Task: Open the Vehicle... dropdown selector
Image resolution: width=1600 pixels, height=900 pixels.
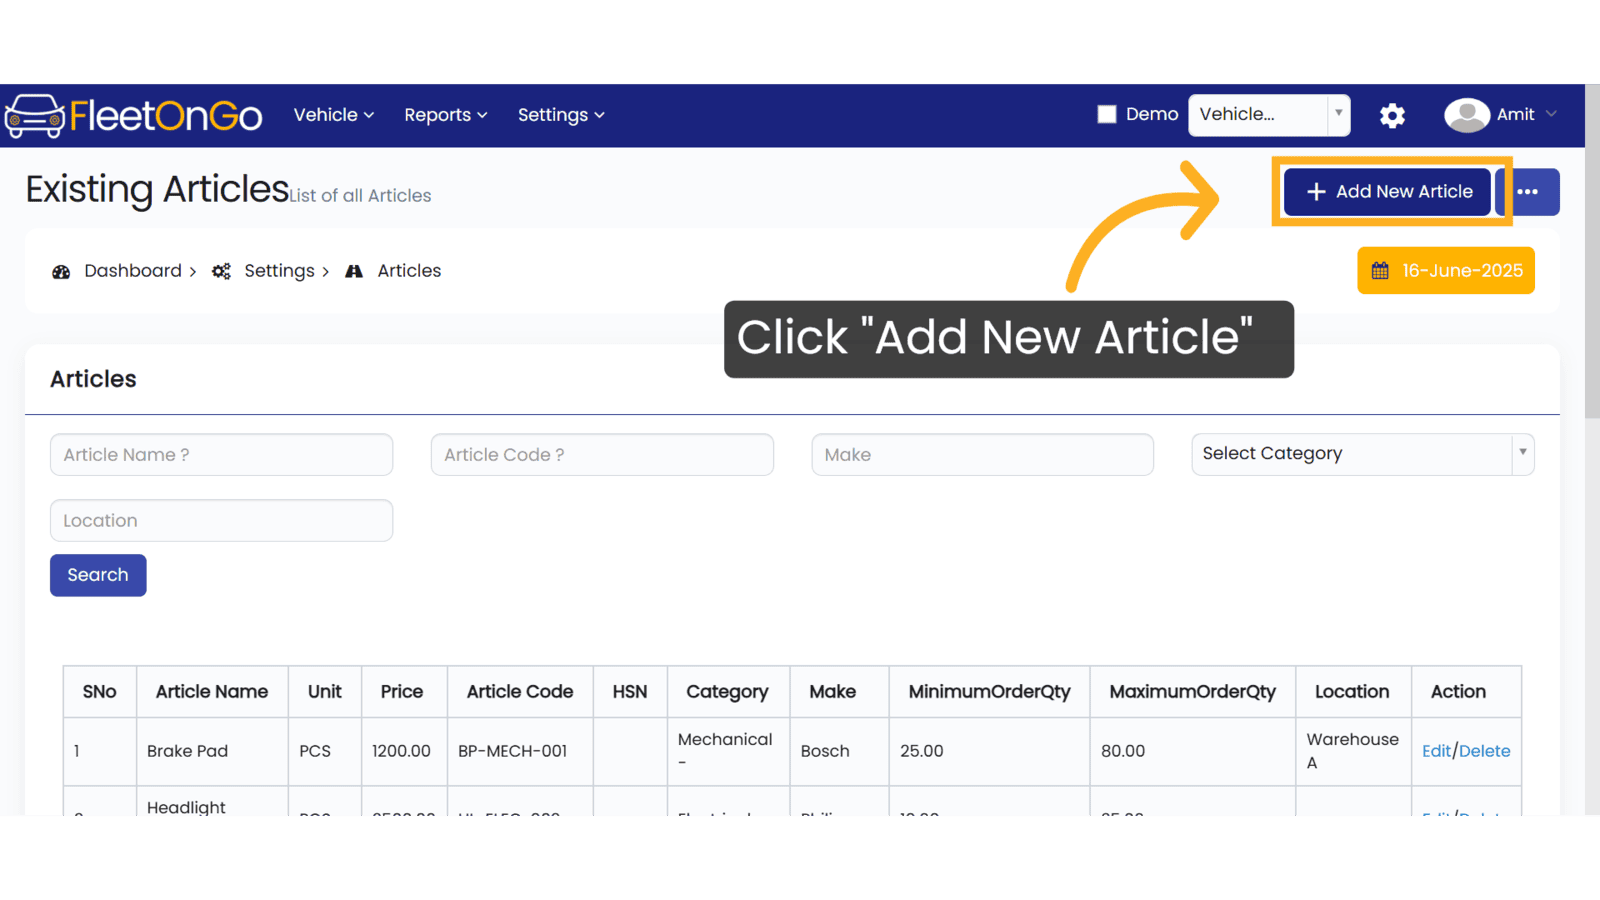Action: pos(1269,115)
